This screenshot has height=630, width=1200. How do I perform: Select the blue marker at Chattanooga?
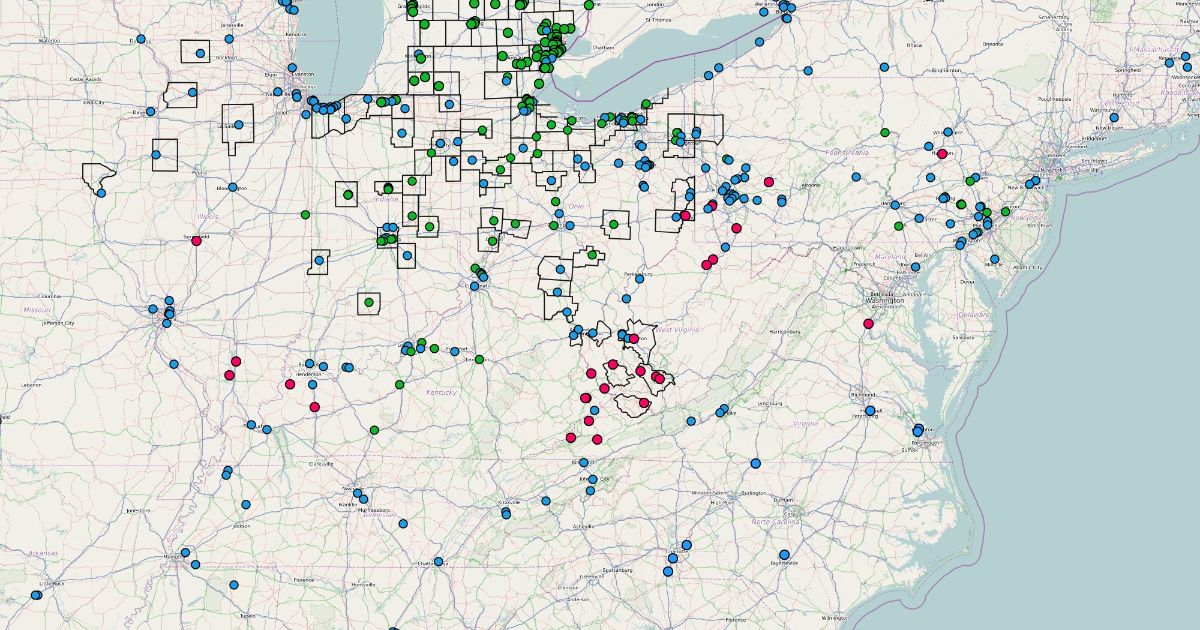pyautogui.click(x=439, y=563)
